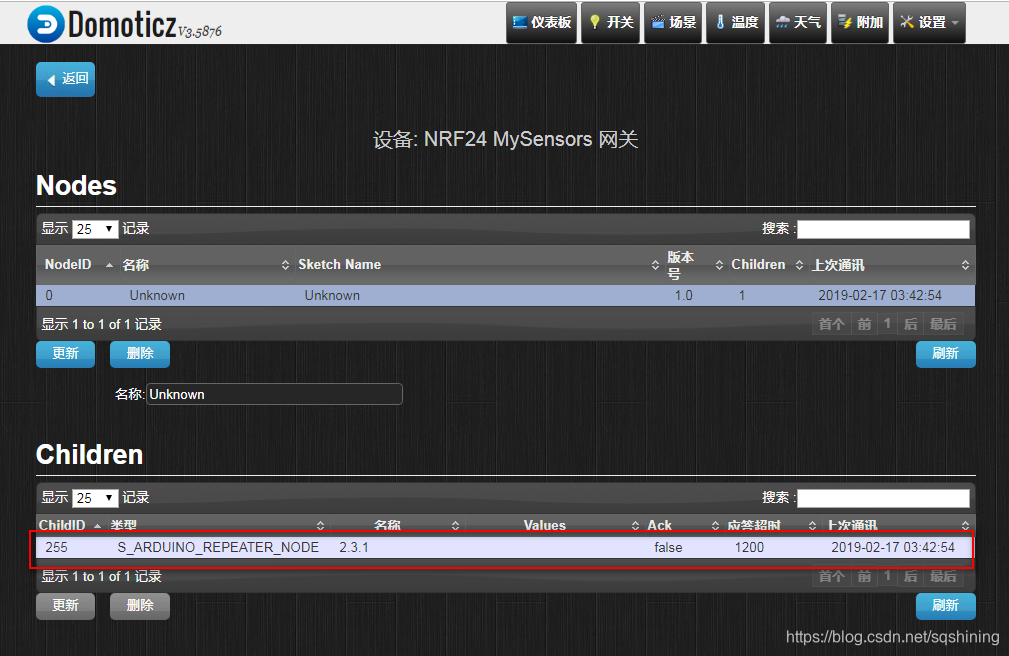Image resolution: width=1009 pixels, height=656 pixels.
Task: Sort Children table by 名称 column
Action: [396, 525]
